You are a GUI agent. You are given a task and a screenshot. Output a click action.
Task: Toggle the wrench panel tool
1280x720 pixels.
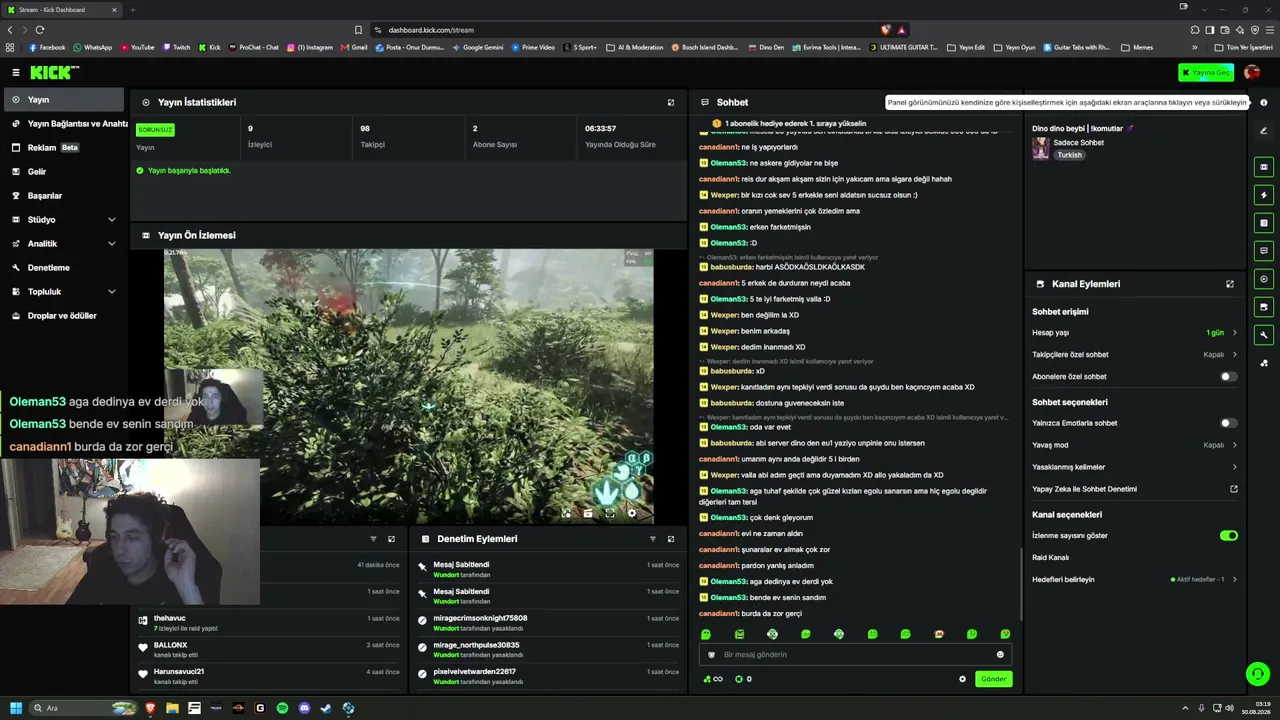tap(1264, 335)
